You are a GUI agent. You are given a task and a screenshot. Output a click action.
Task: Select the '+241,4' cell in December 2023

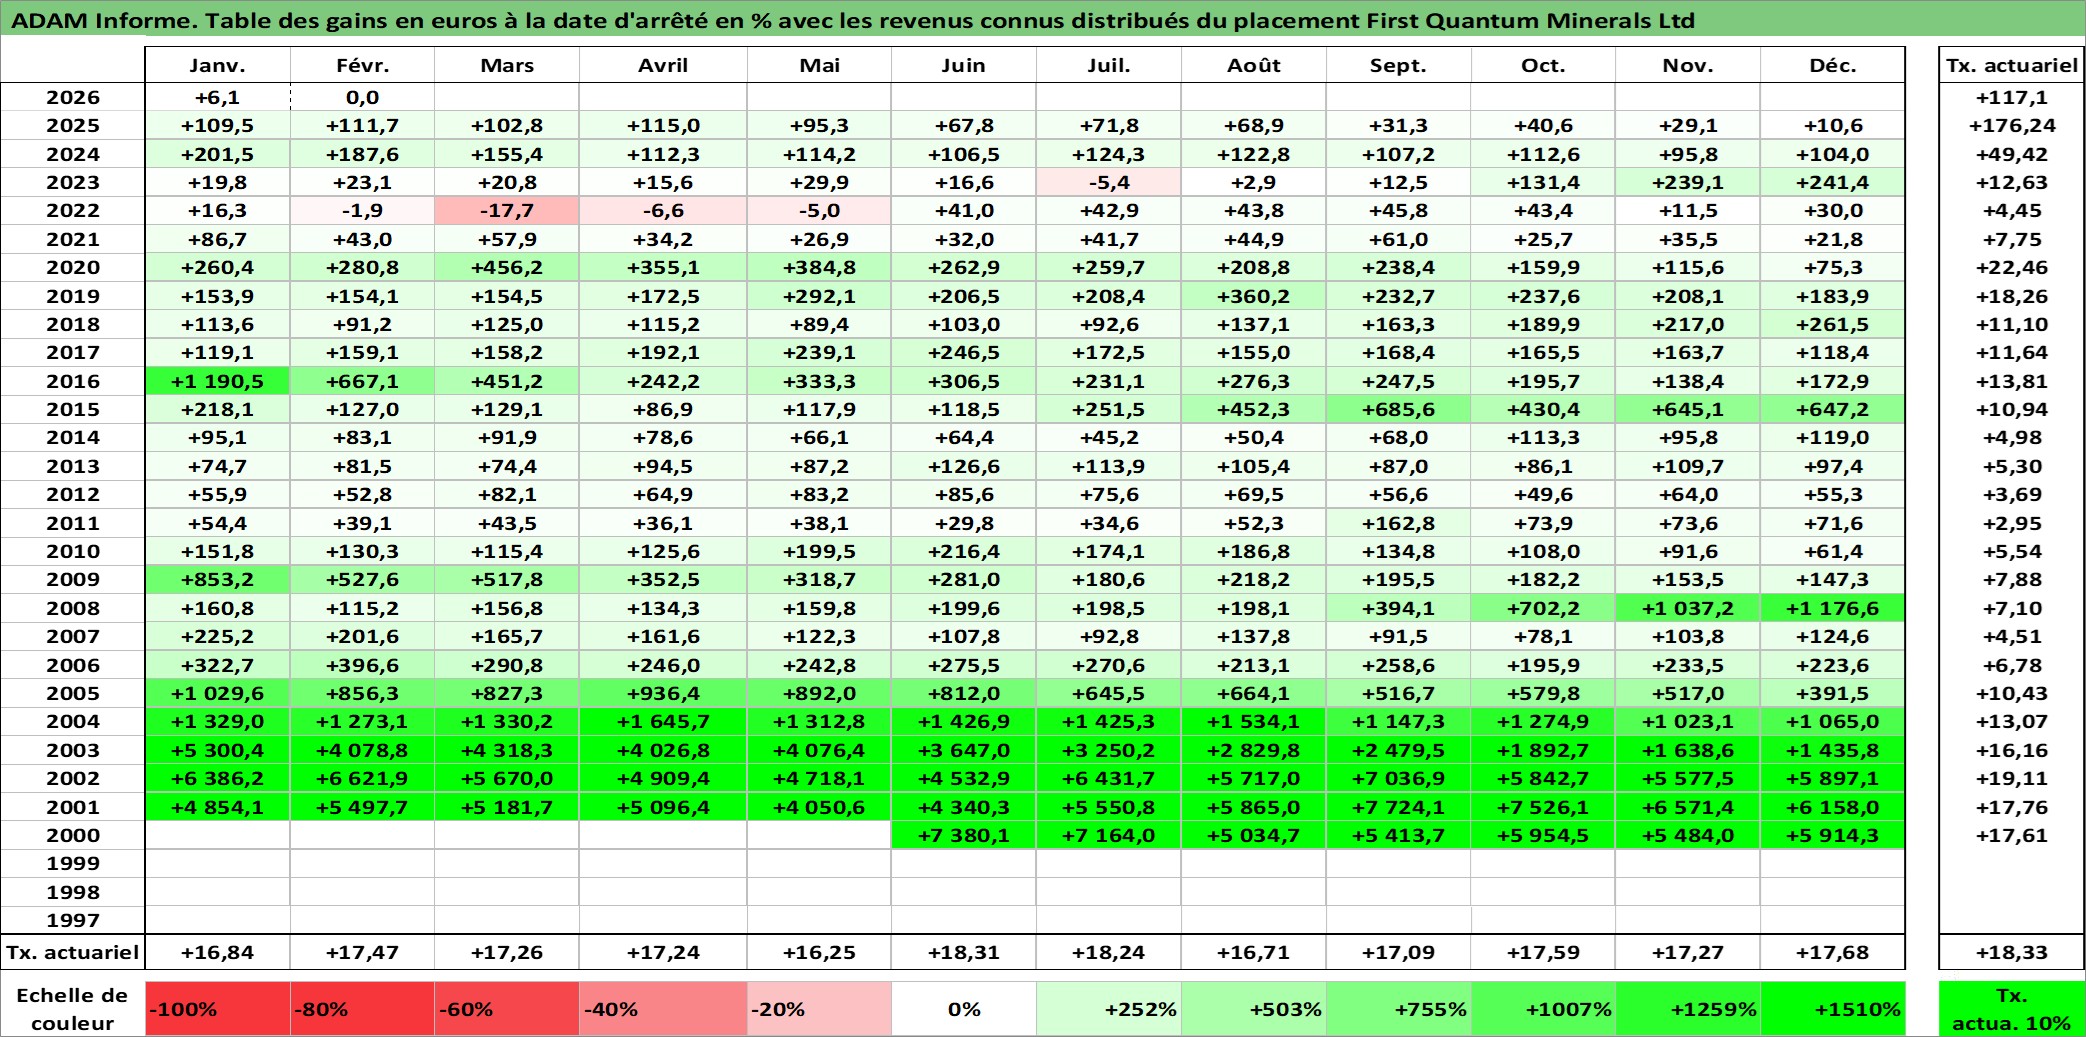(1833, 182)
